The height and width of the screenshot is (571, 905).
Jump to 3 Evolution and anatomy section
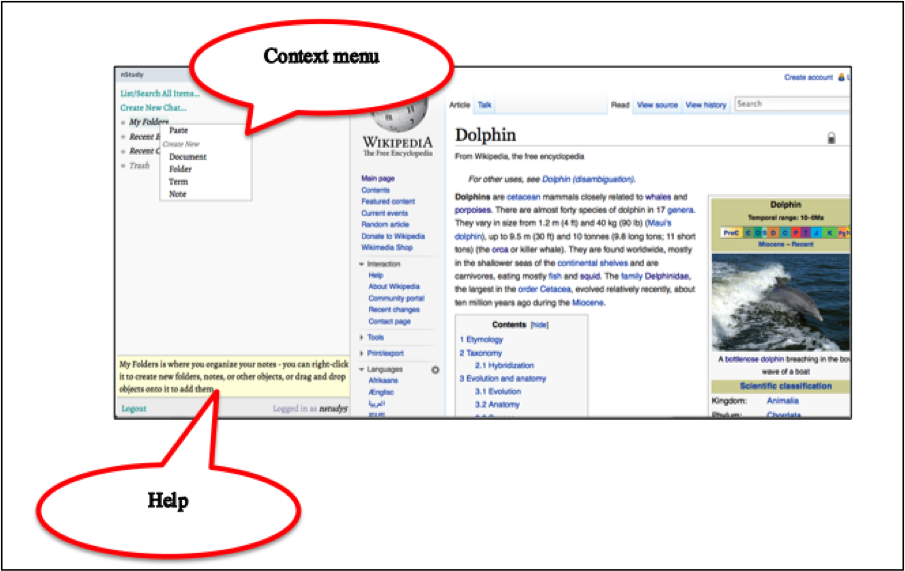pyautogui.click(x=503, y=379)
